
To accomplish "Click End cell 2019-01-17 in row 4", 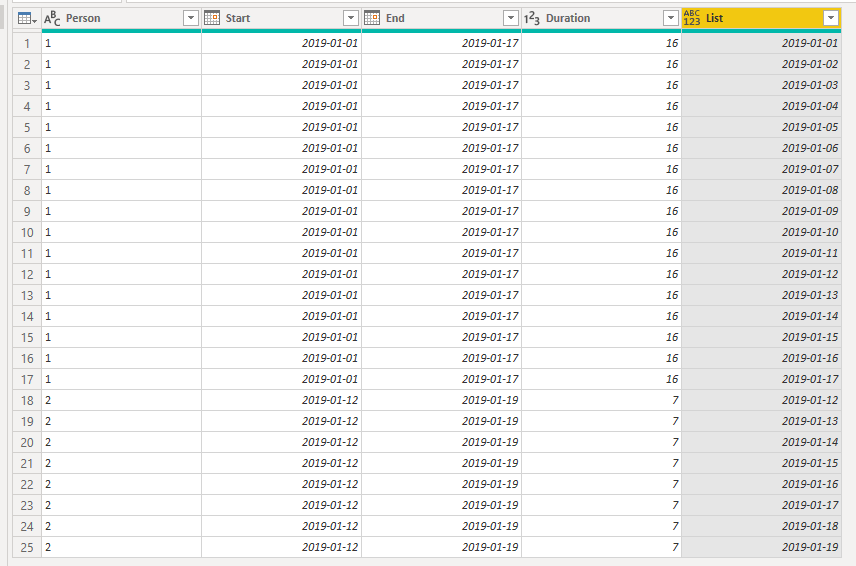I will click(441, 106).
